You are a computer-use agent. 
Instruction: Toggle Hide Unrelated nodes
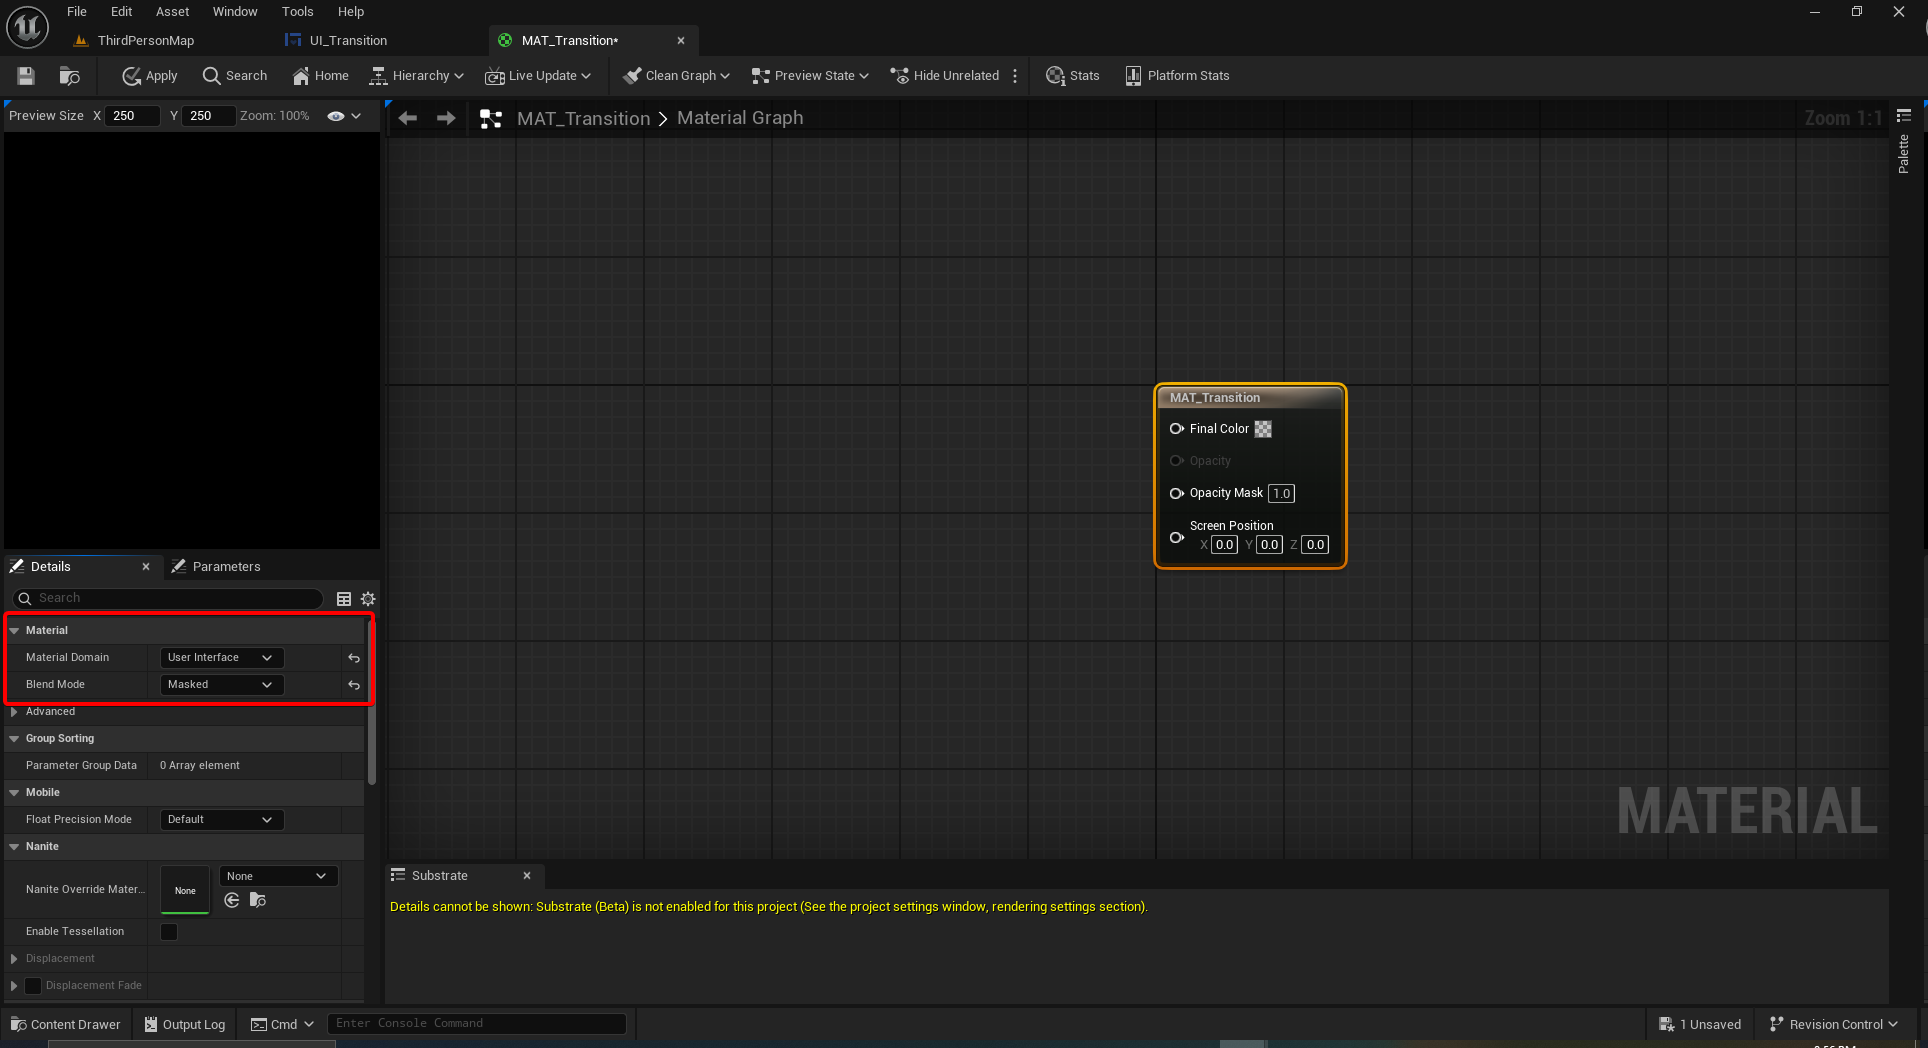tap(945, 76)
